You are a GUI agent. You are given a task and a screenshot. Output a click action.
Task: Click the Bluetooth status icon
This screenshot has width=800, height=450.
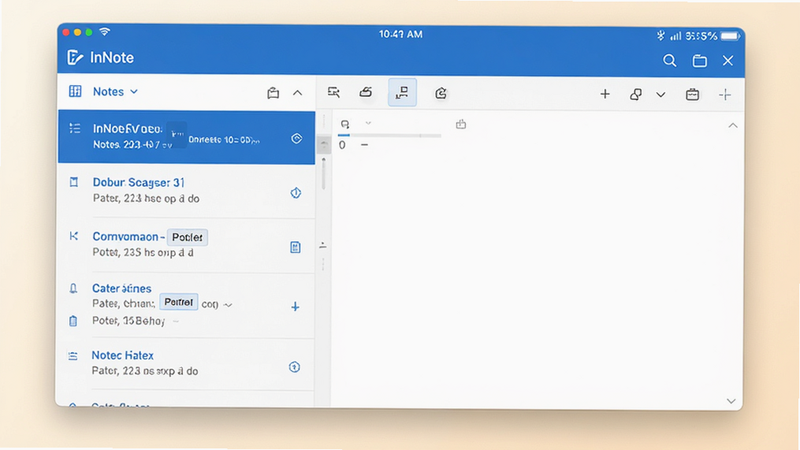(661, 35)
